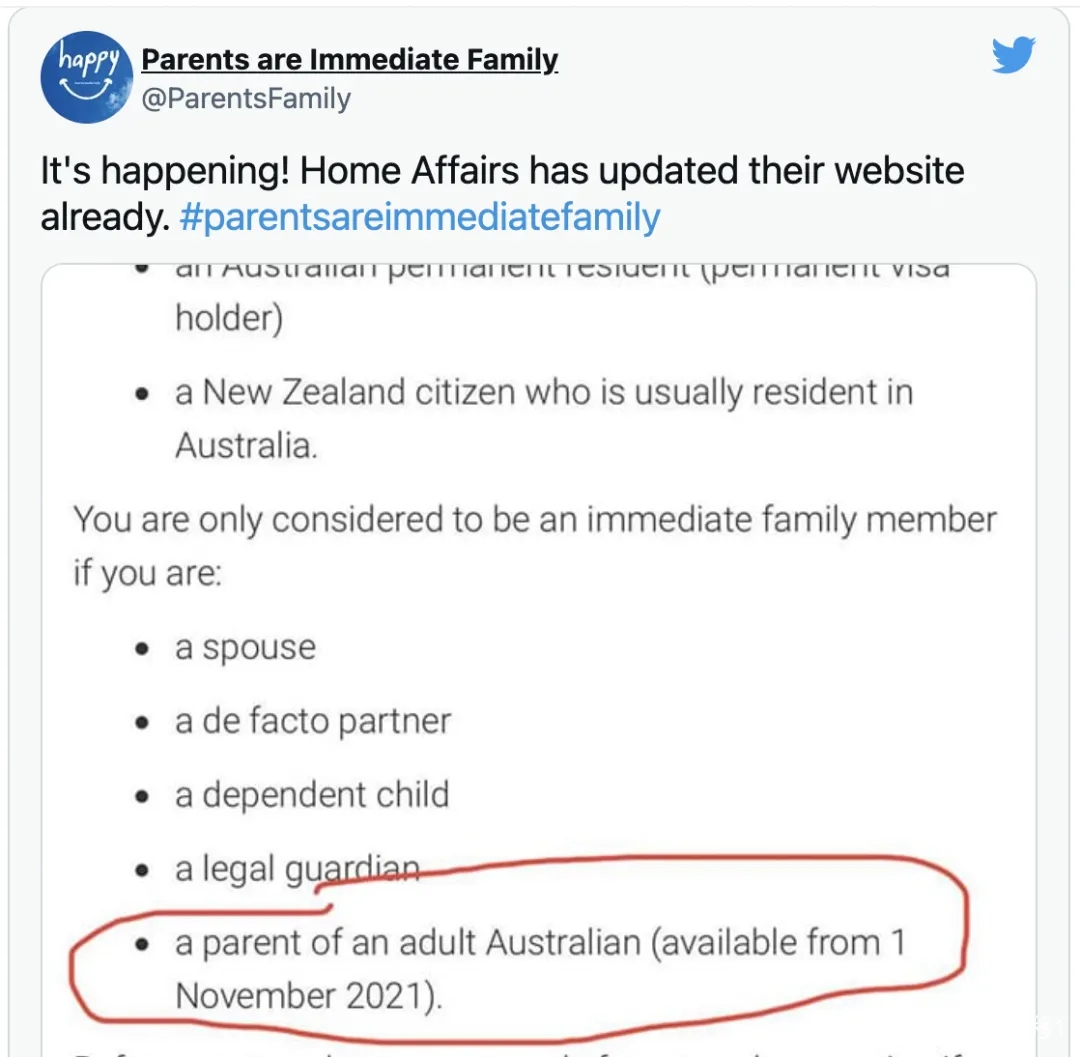Select the "a dependent child" list item
This screenshot has width=1080, height=1057.
pos(312,795)
